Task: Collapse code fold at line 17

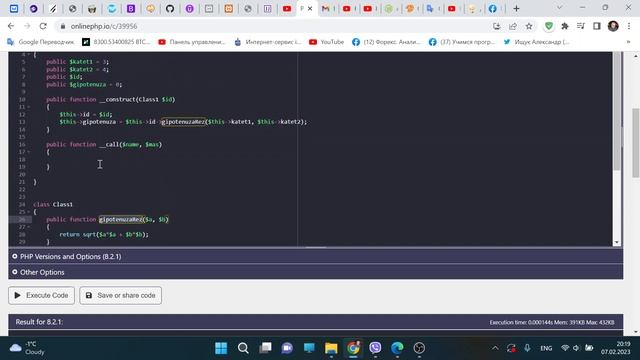Action: coord(29,152)
